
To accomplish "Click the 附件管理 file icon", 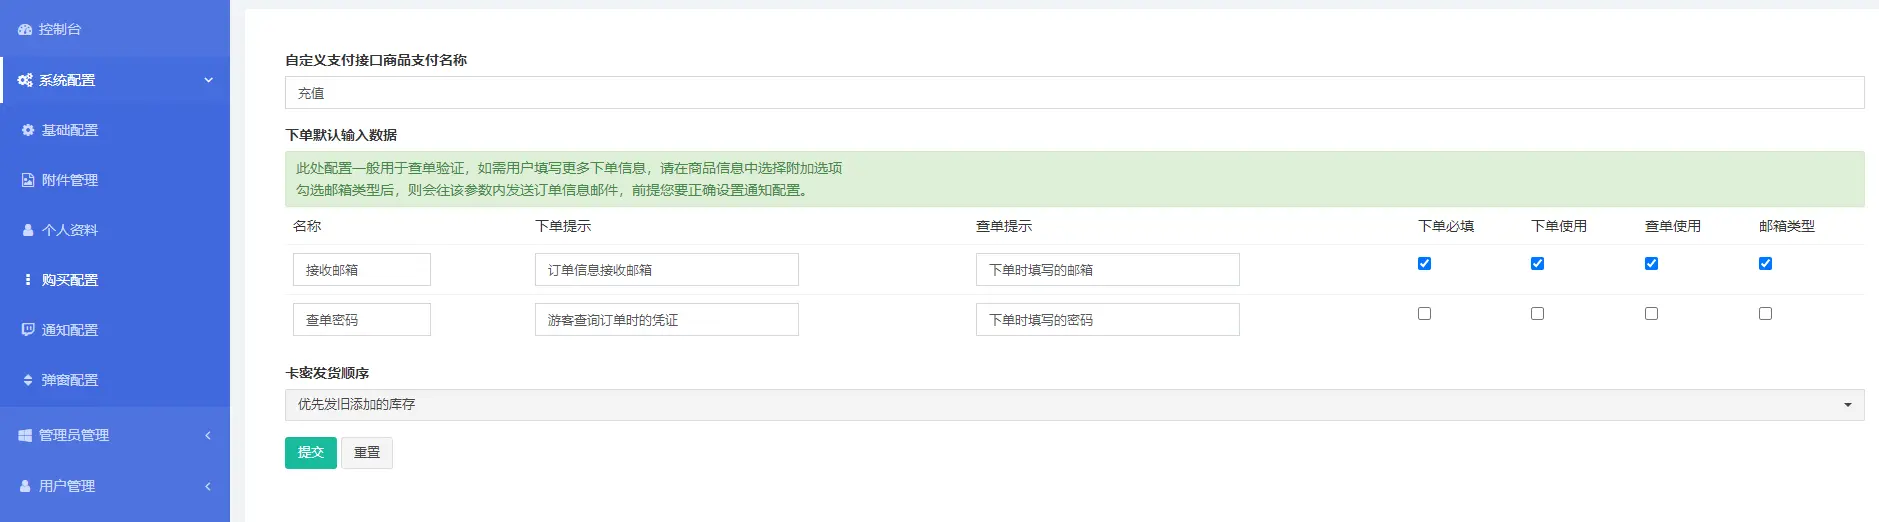I will click(28, 180).
